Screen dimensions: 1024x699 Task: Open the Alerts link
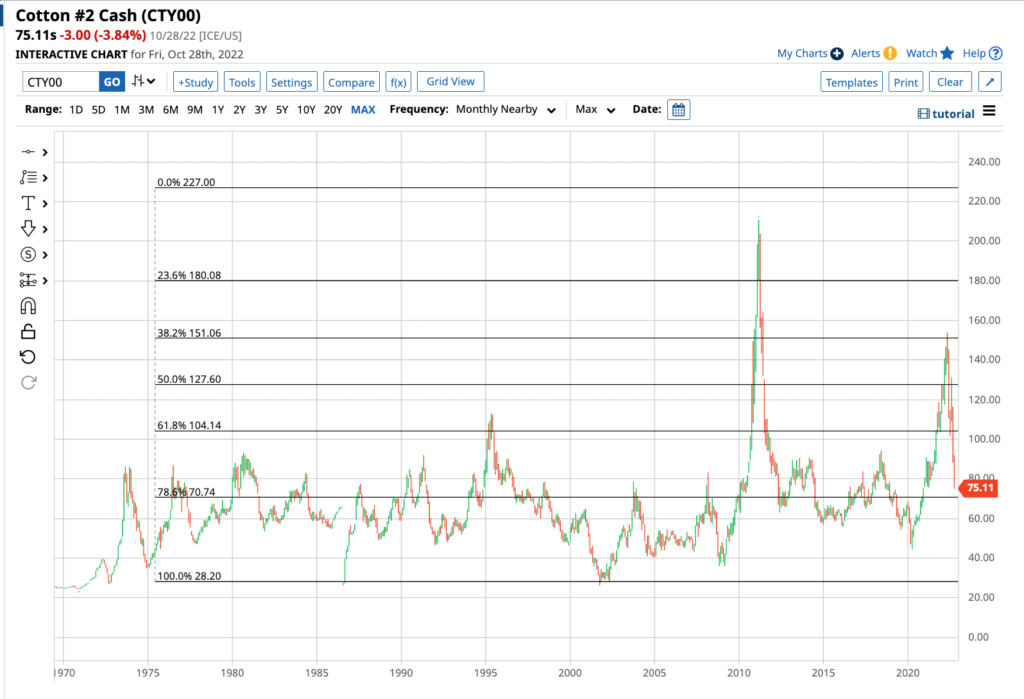click(865, 54)
